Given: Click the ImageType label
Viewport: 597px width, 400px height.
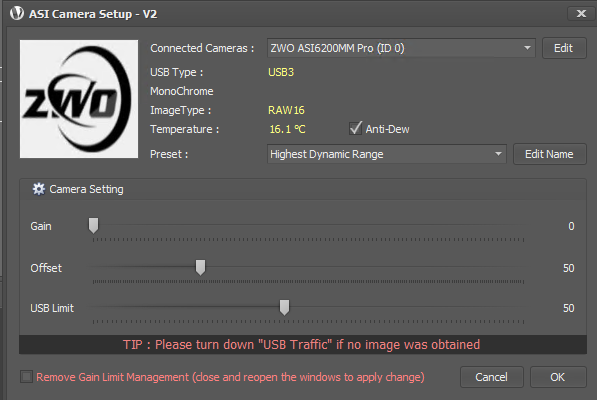Looking at the screenshot, I should click(x=180, y=110).
